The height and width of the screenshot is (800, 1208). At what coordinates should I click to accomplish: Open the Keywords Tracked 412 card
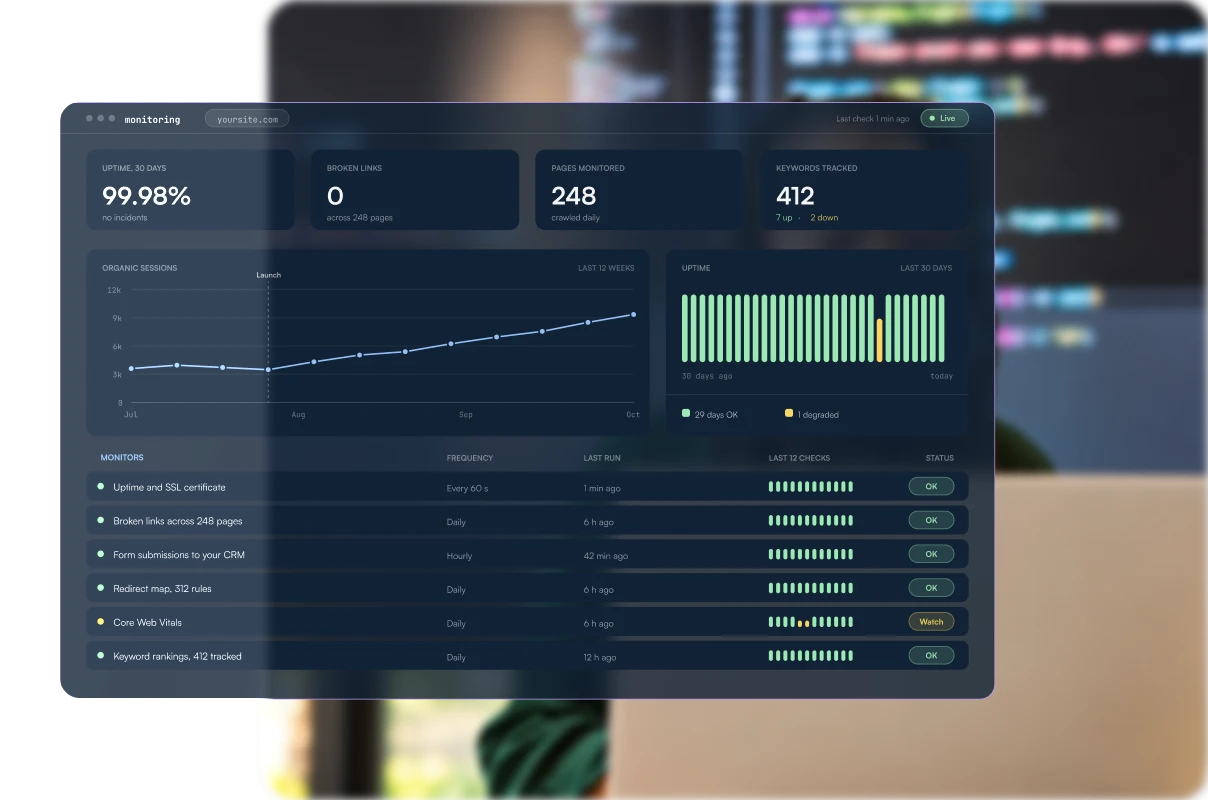point(864,190)
